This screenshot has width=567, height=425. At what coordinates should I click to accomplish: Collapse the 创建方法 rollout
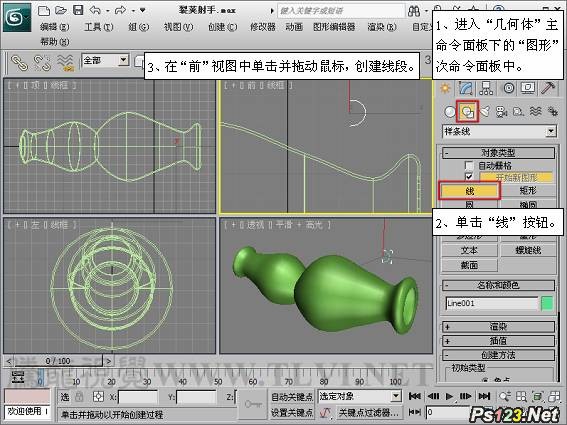(498, 354)
